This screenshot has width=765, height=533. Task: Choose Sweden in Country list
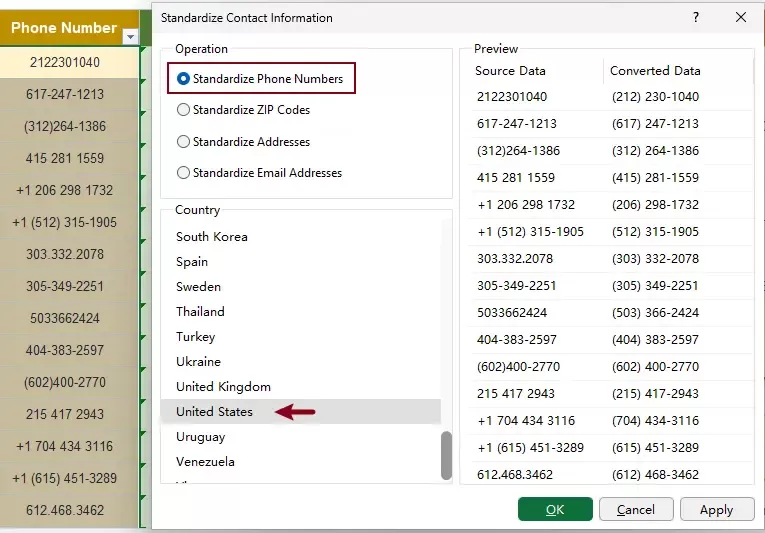pyautogui.click(x=301, y=287)
